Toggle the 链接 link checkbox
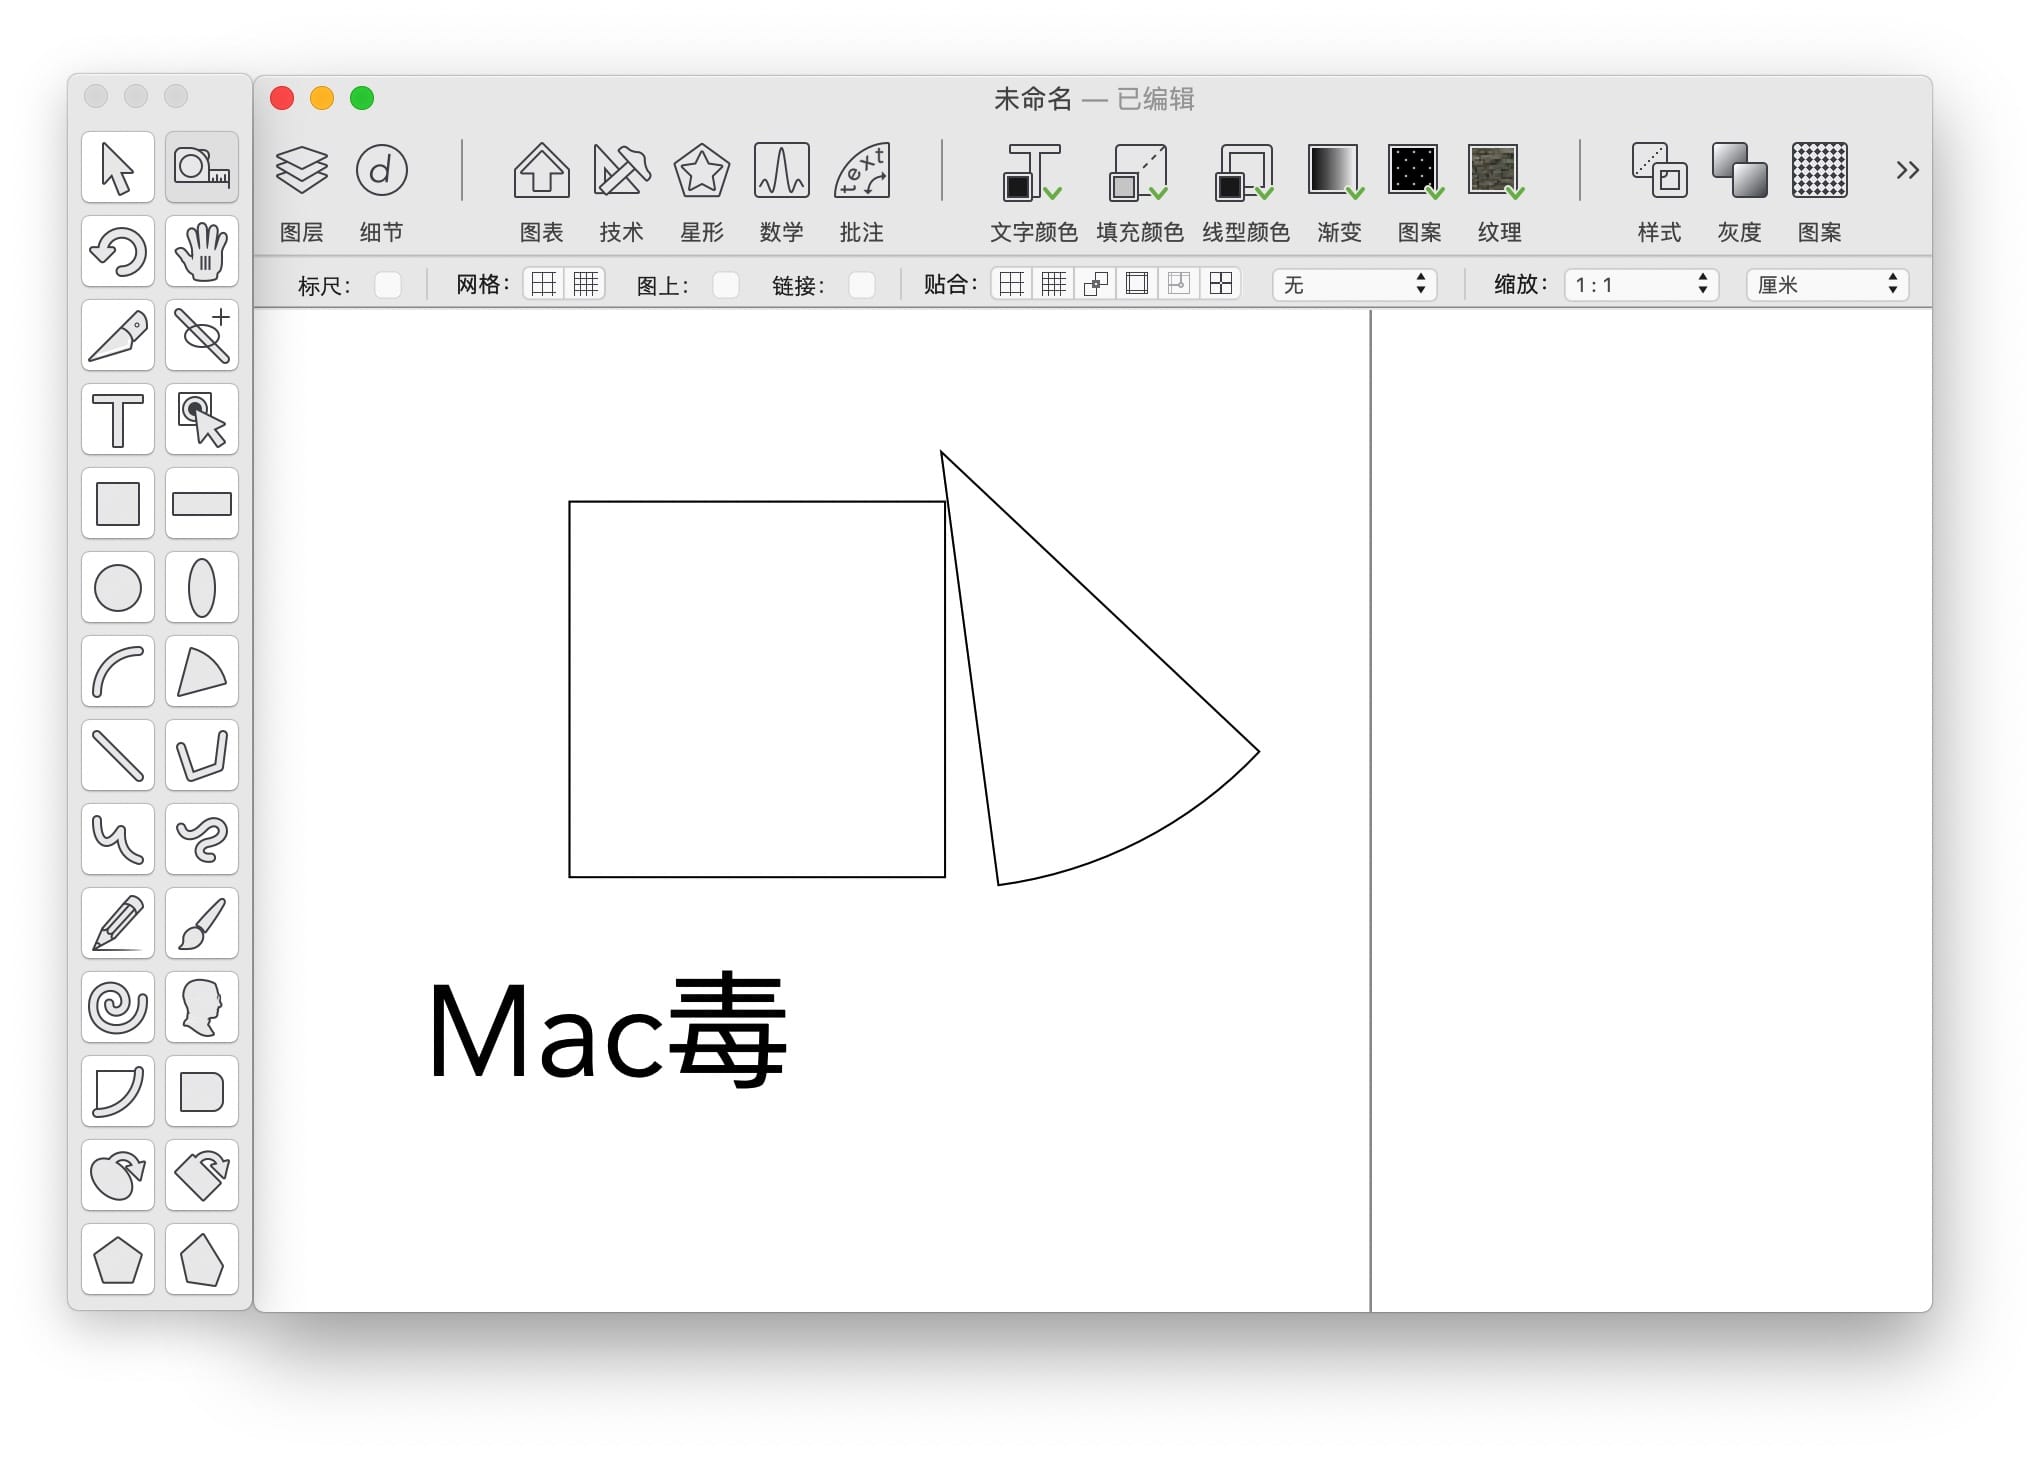Image resolution: width=2044 pixels, height=1460 pixels. (861, 286)
